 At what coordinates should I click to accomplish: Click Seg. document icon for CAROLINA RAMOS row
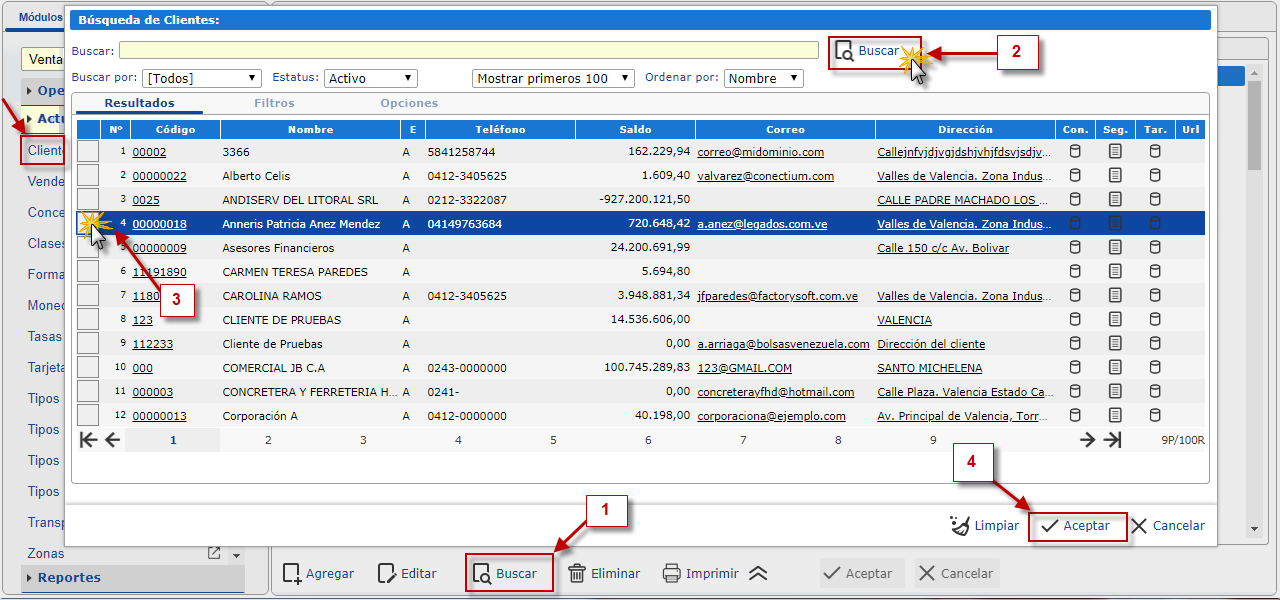(1115, 296)
